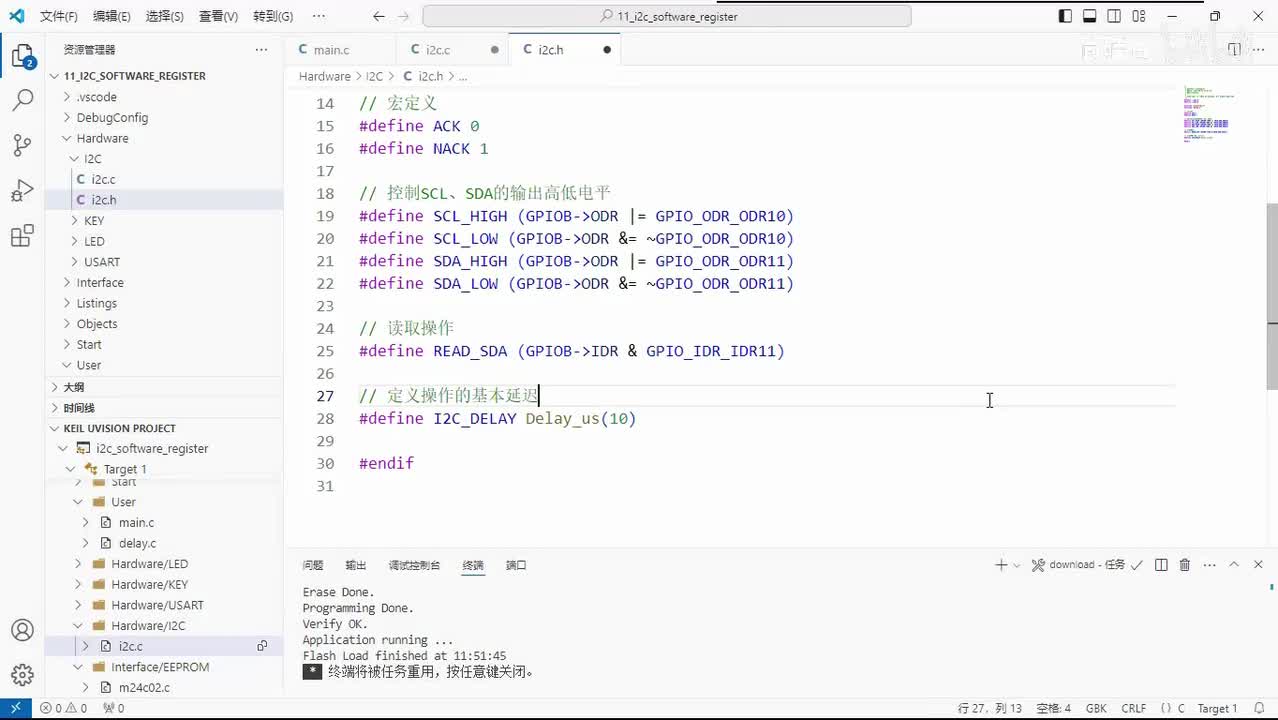The width and height of the screenshot is (1278, 720).
Task: Customize layout icon in title bar
Action: click(1139, 16)
